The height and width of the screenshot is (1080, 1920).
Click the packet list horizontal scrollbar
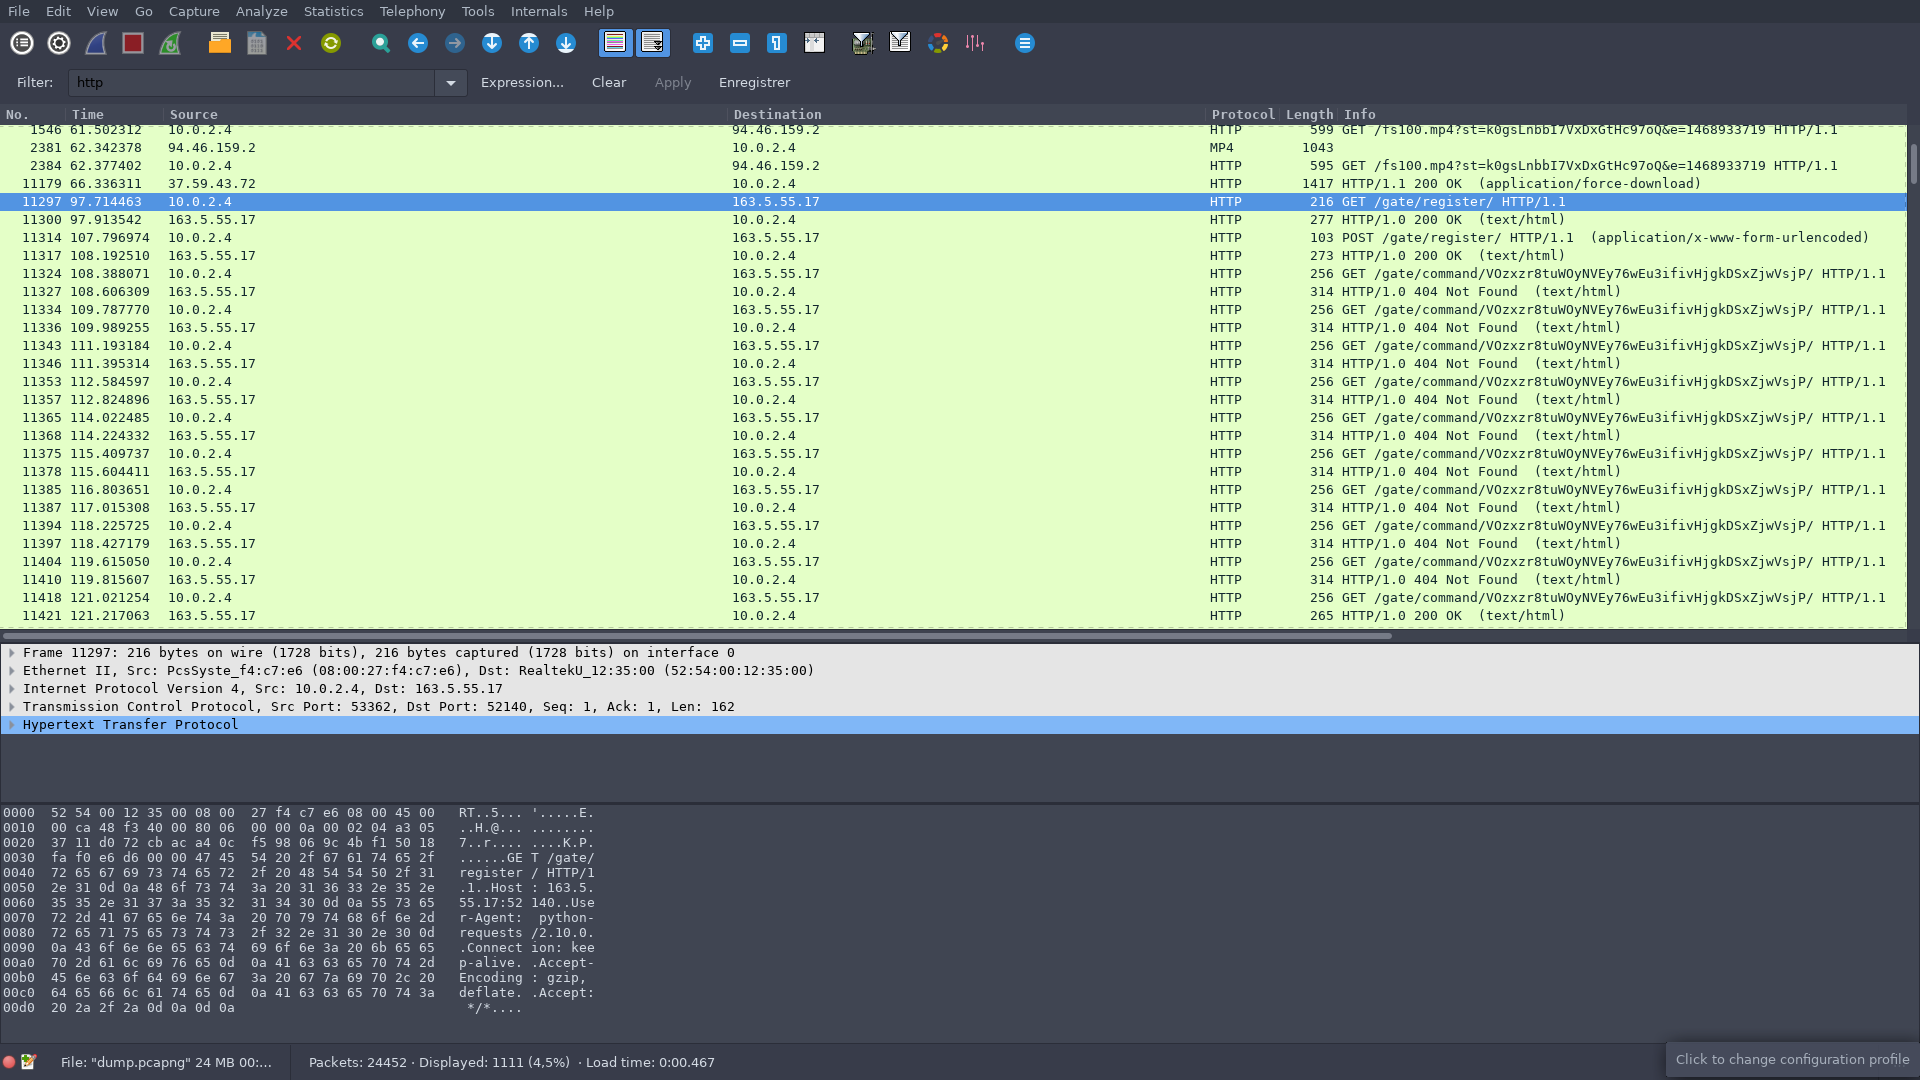tap(697, 636)
